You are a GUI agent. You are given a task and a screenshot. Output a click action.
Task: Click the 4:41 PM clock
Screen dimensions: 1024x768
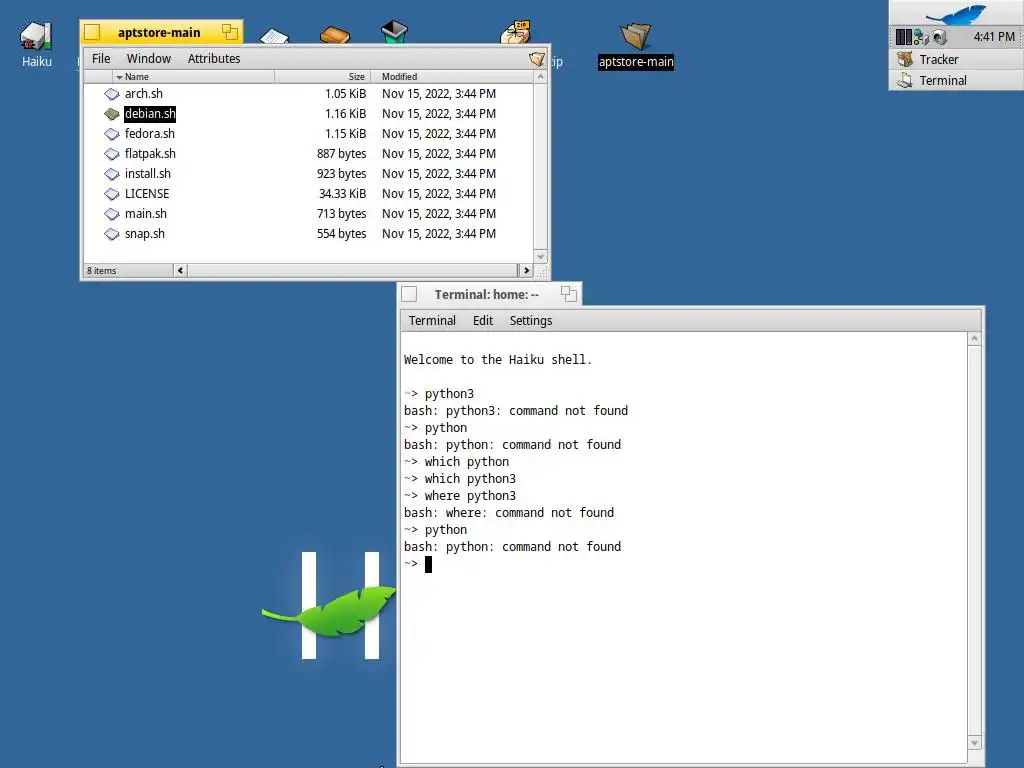[994, 37]
